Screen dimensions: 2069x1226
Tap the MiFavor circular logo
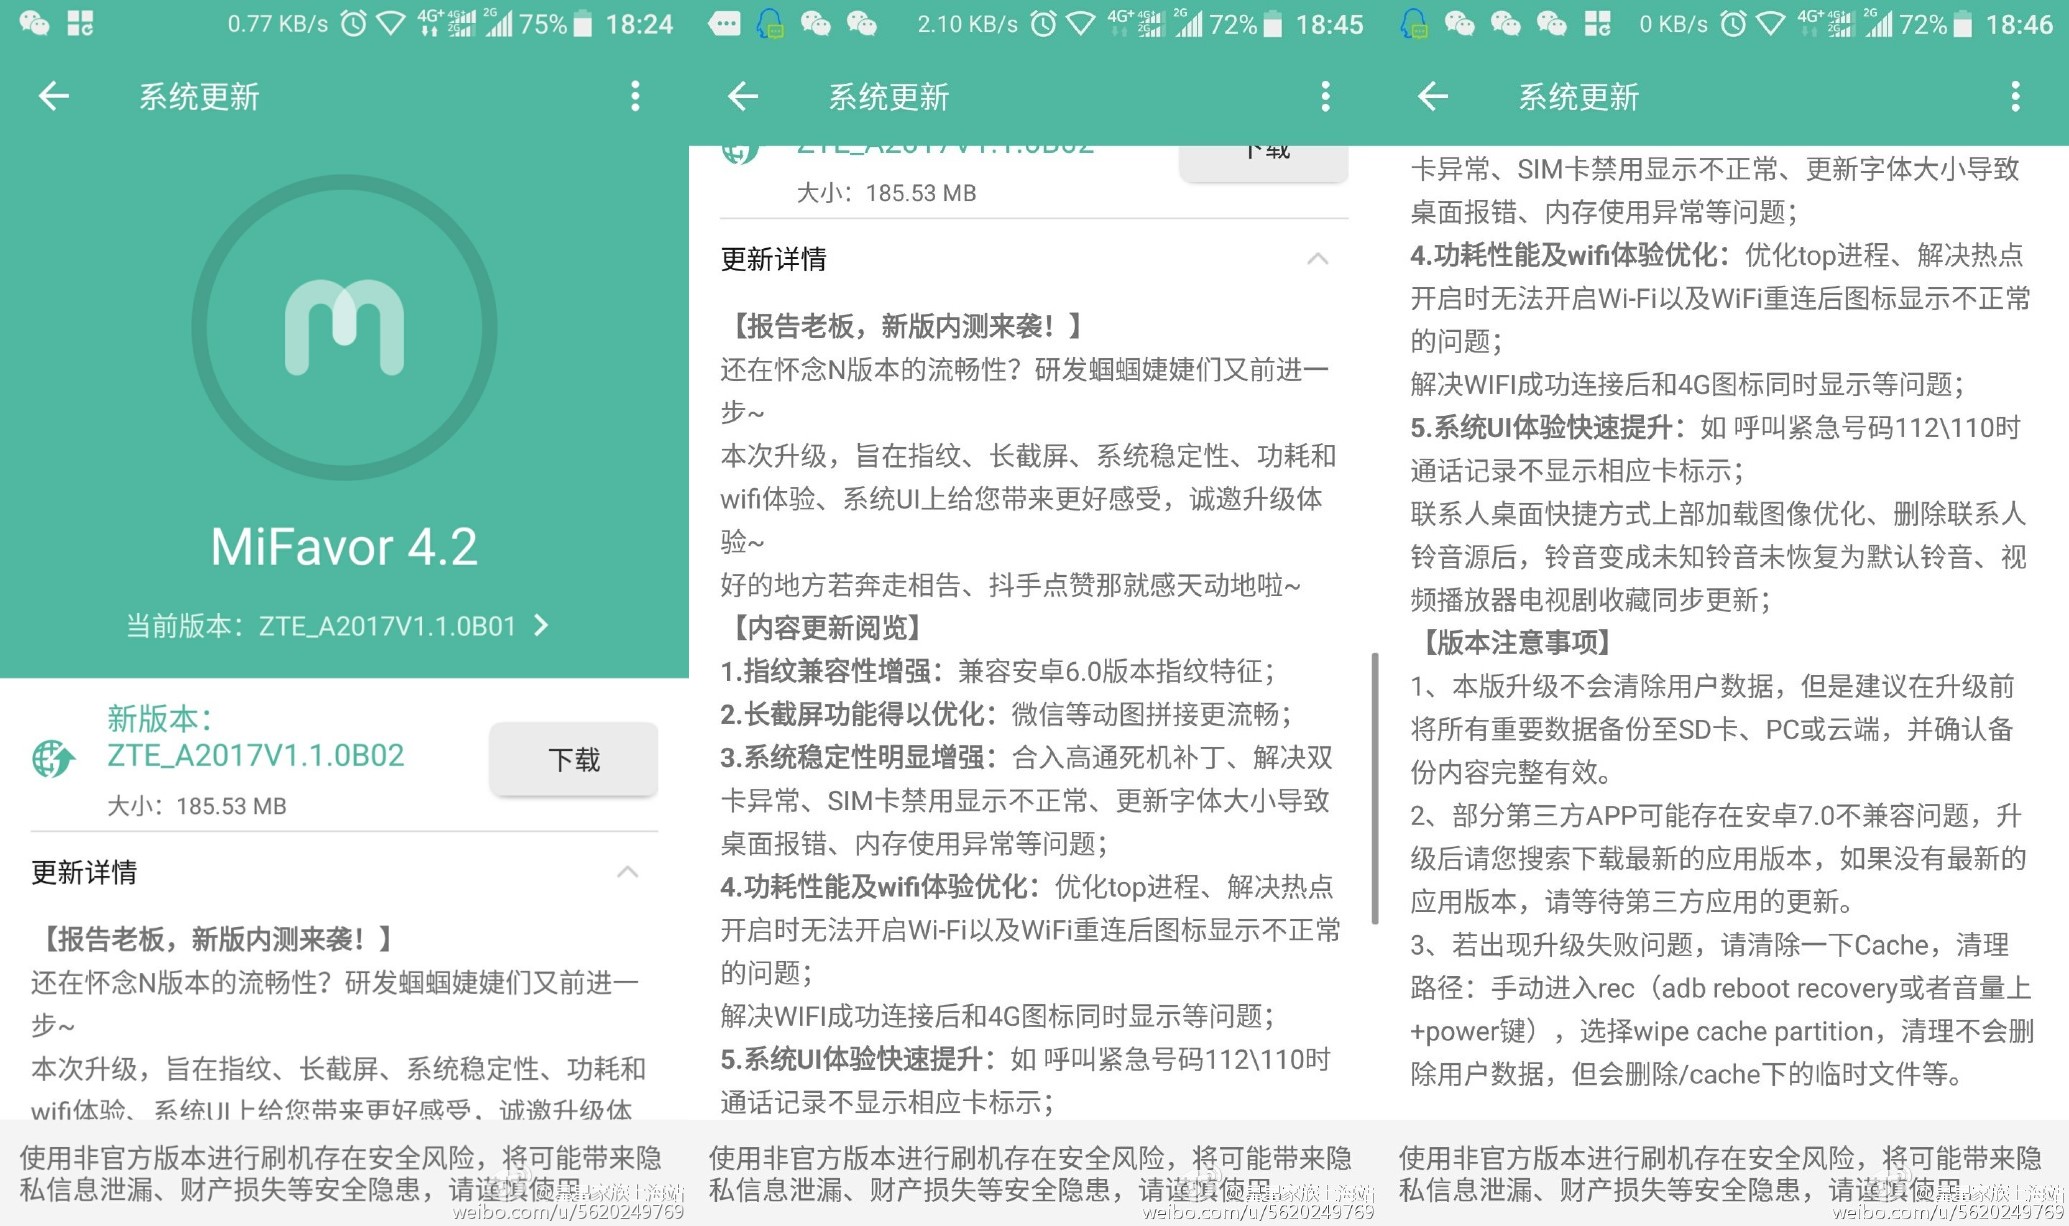(344, 327)
